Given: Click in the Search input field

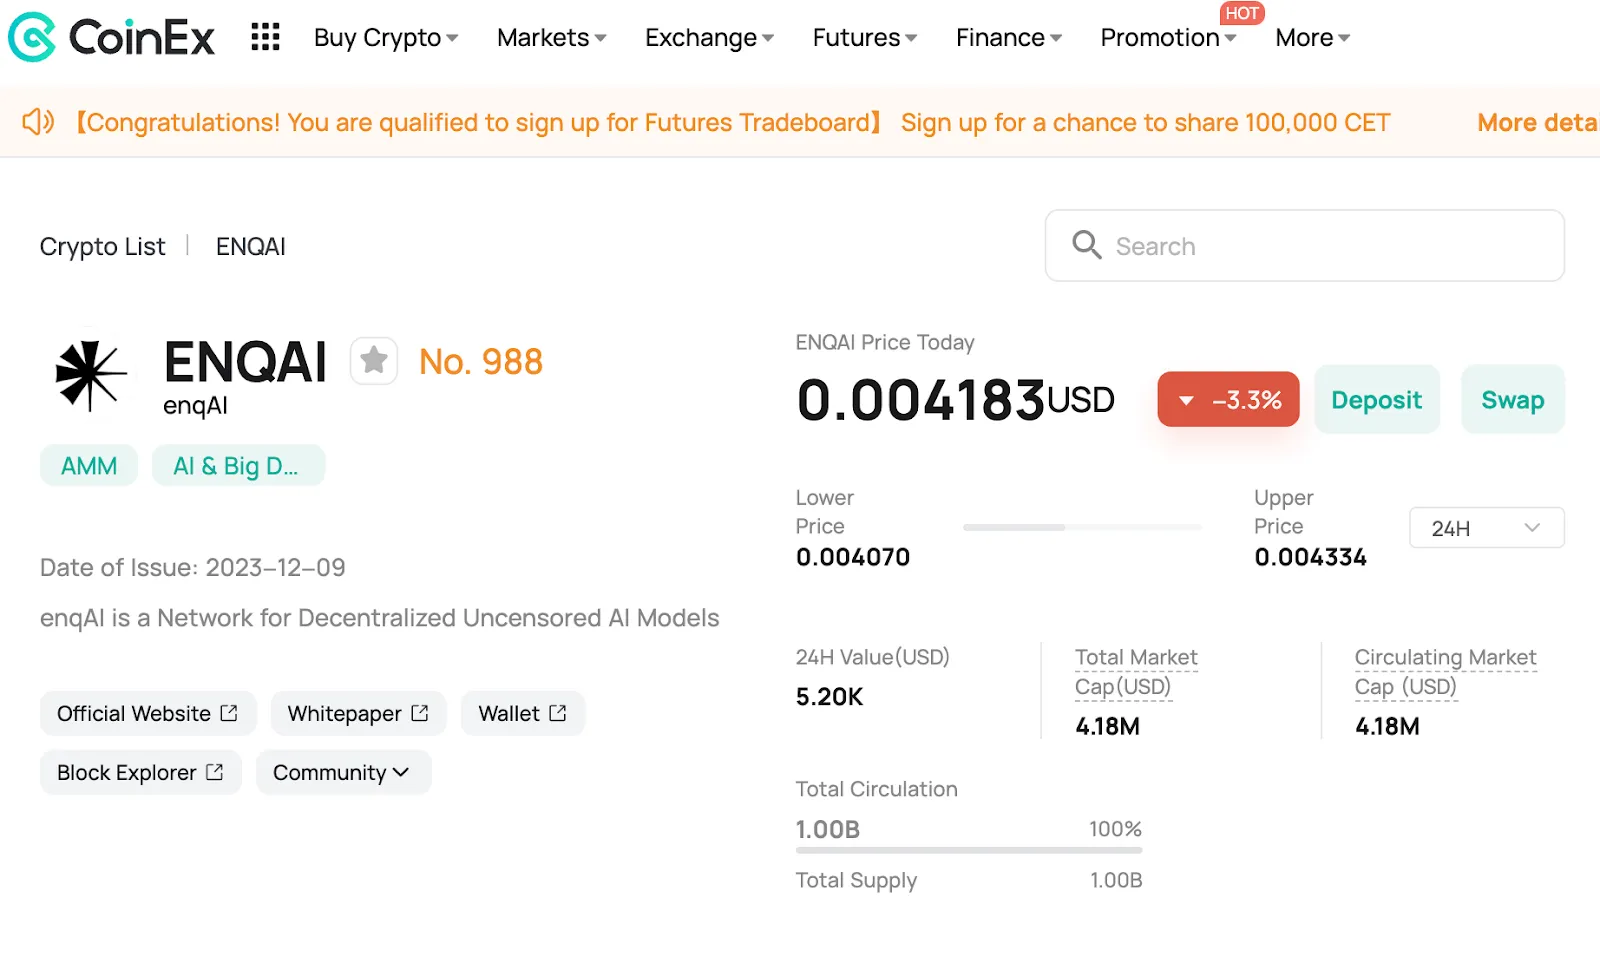Looking at the screenshot, I should [1304, 245].
